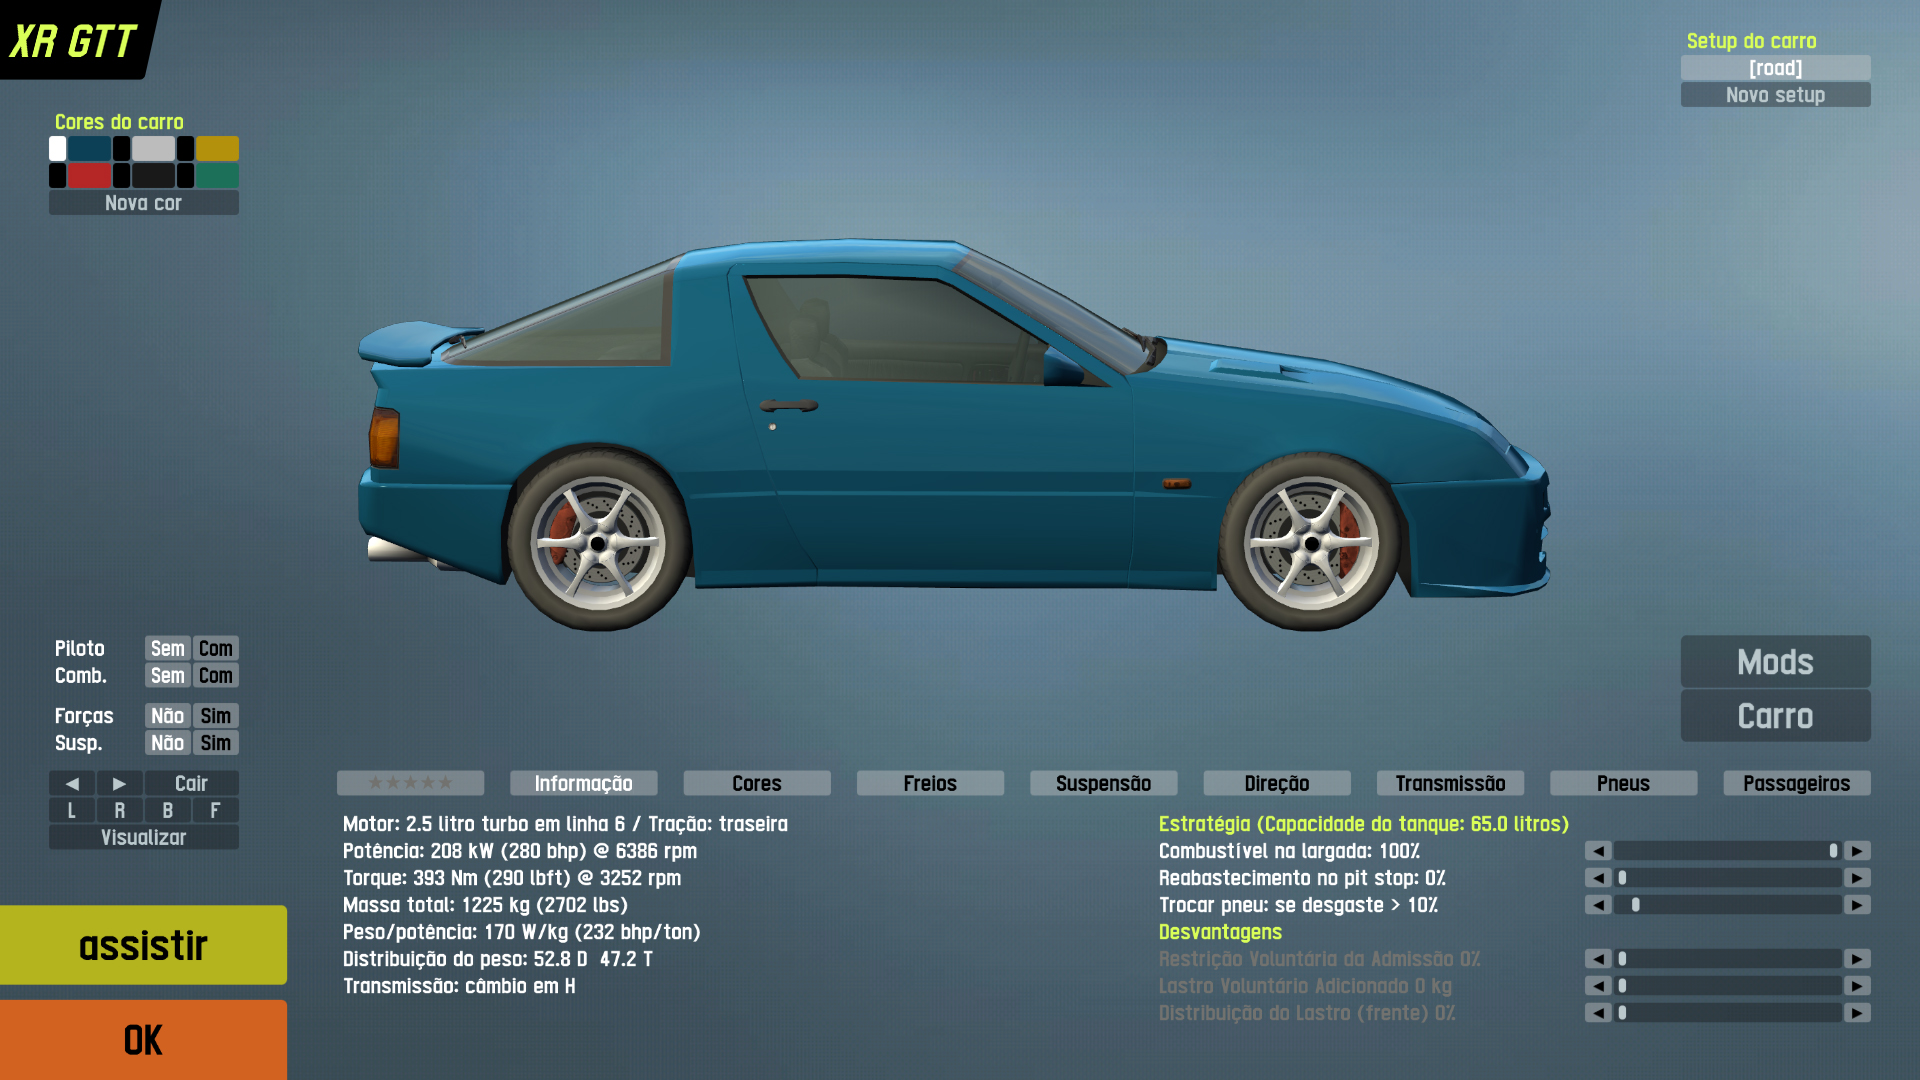Open the Mods panel

1775,662
